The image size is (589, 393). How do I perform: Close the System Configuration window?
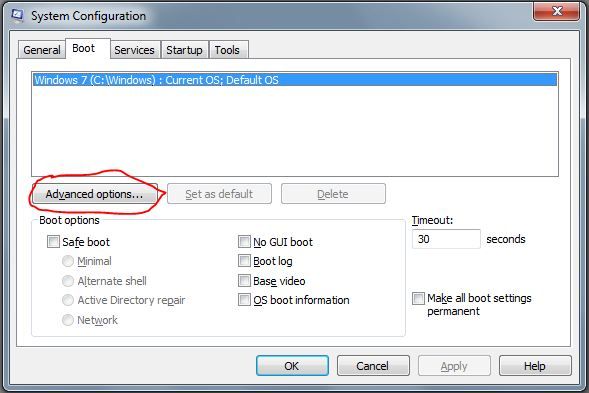(x=556, y=11)
